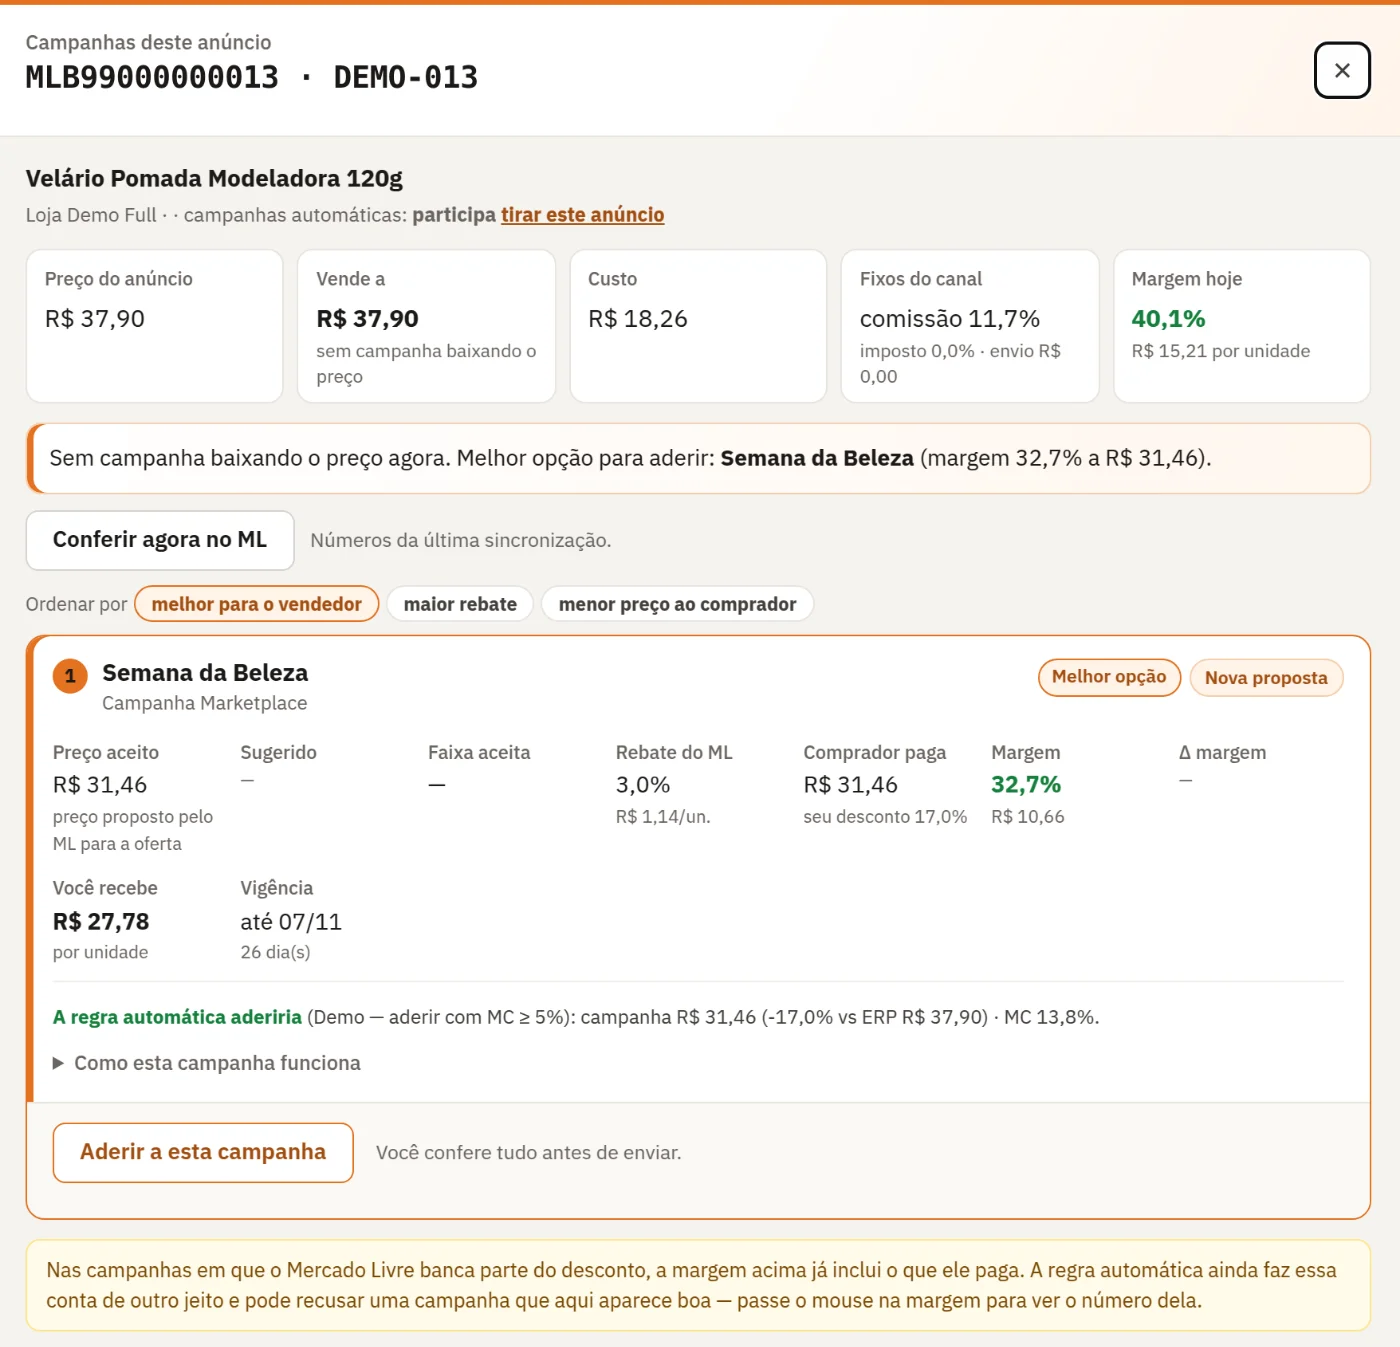
Task: Click 'Números da última sincronização.' note
Action: click(x=461, y=540)
